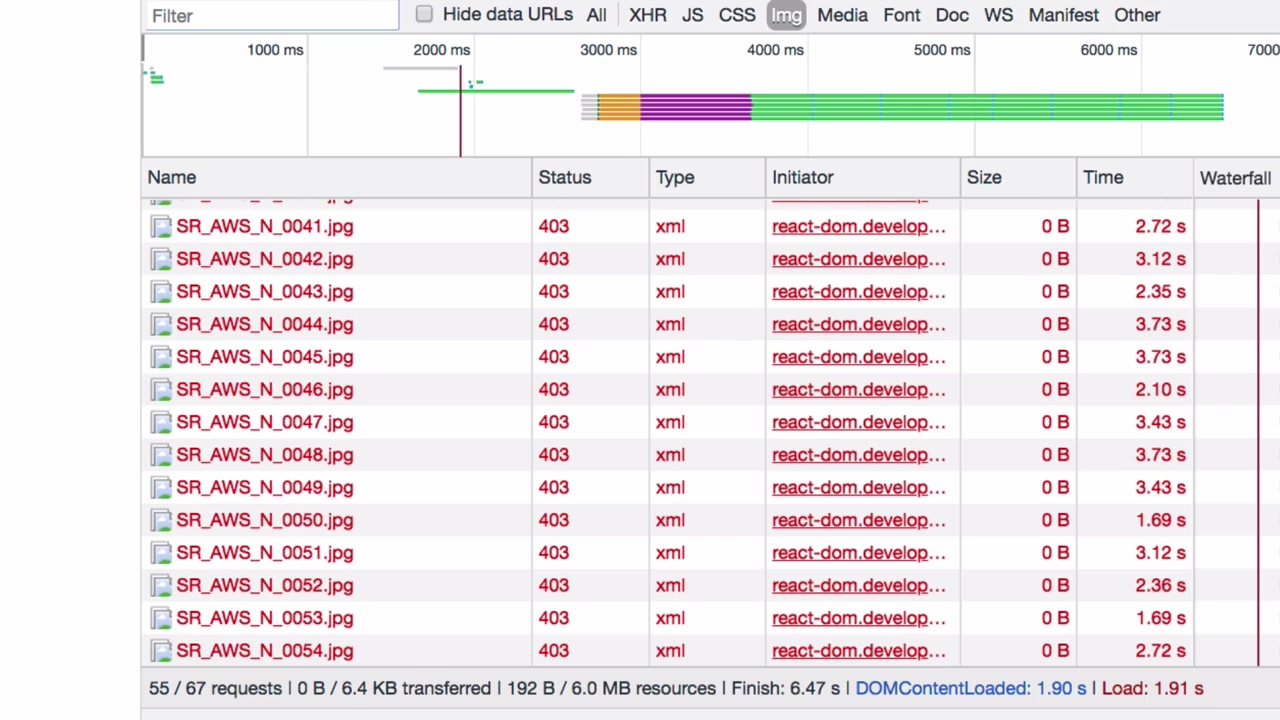Click the image file icon beside SR_AWS_N_0044.jpg
1280x720 pixels.
(x=161, y=325)
